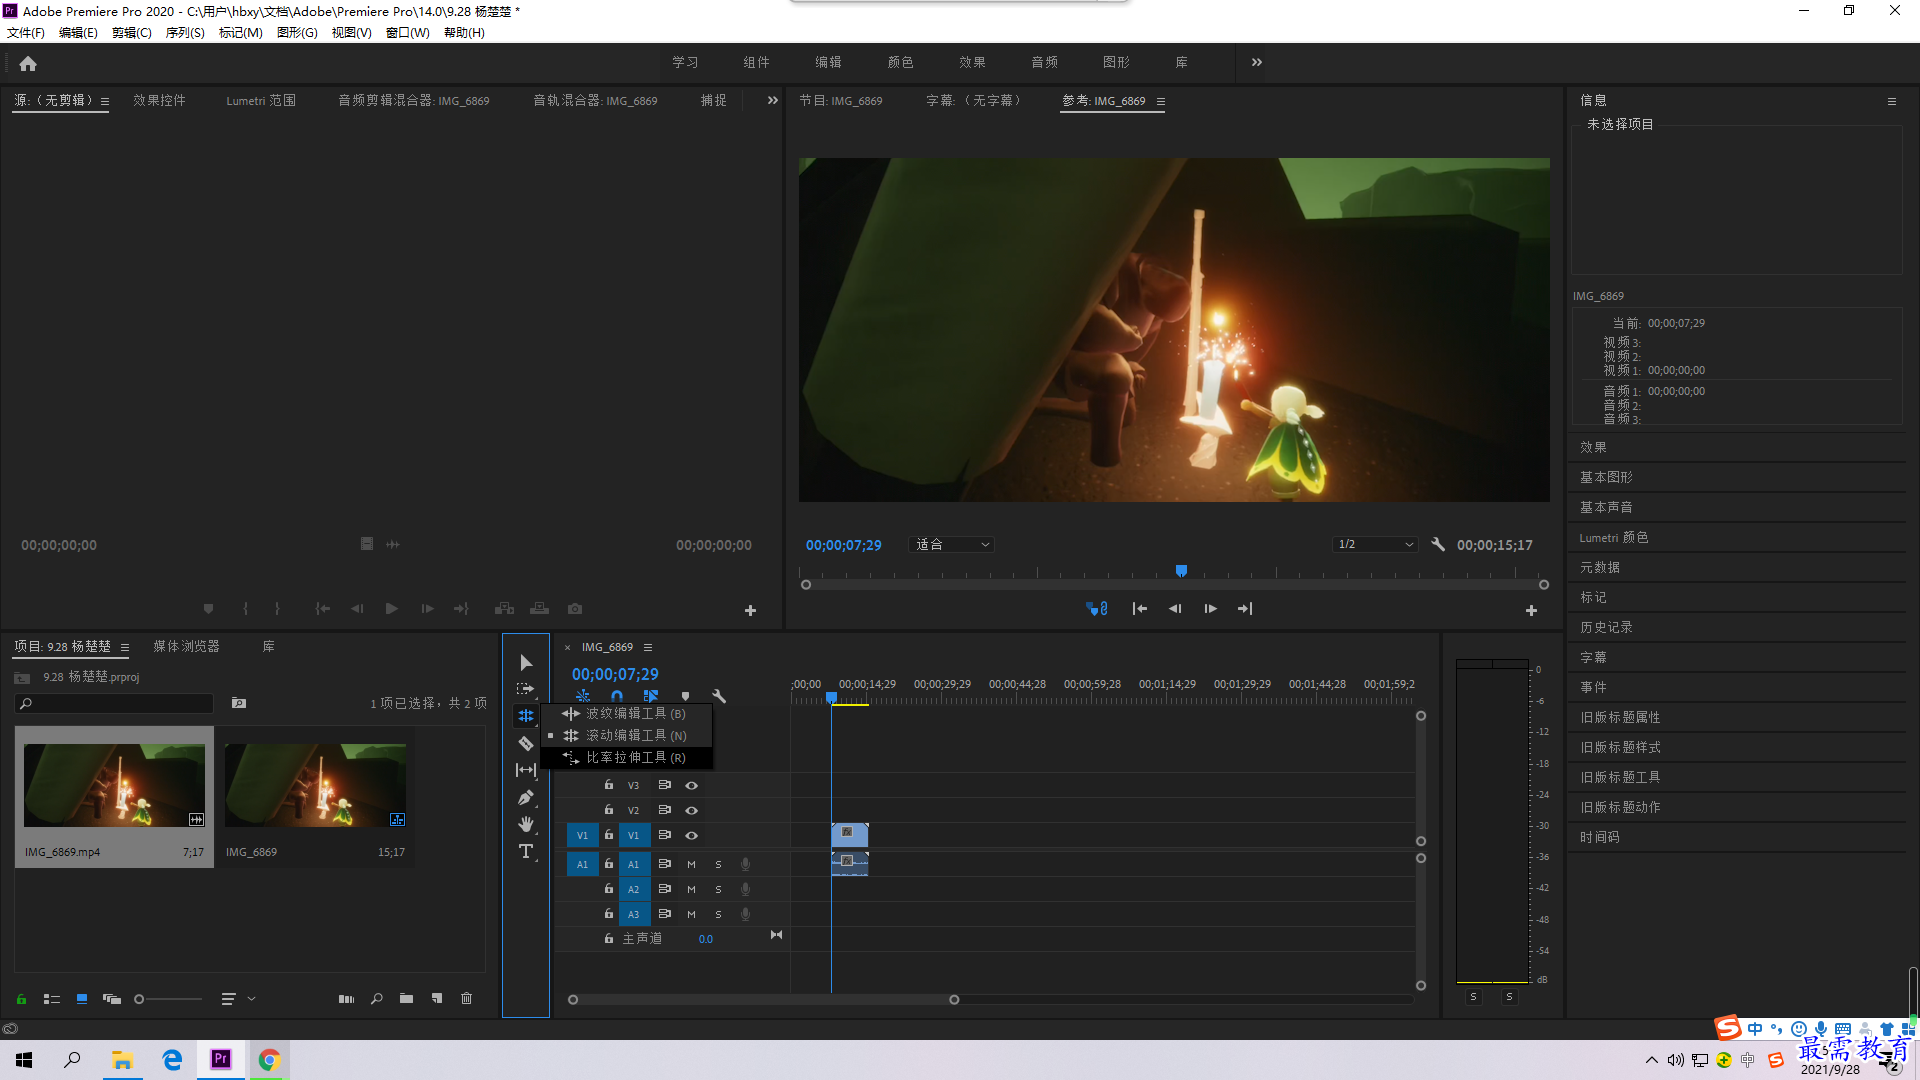Adjust project thumbnail size slider
Viewport: 1920px width, 1080px height.
168,998
